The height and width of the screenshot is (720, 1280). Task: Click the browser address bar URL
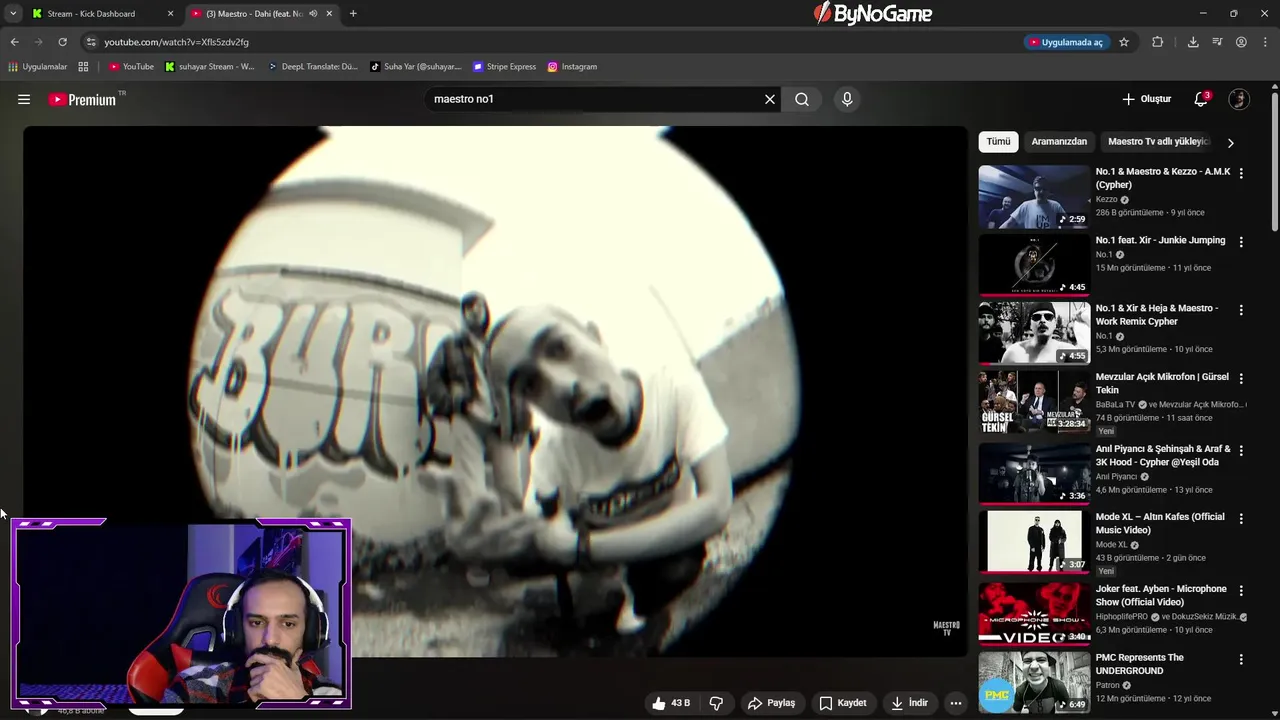[x=176, y=42]
